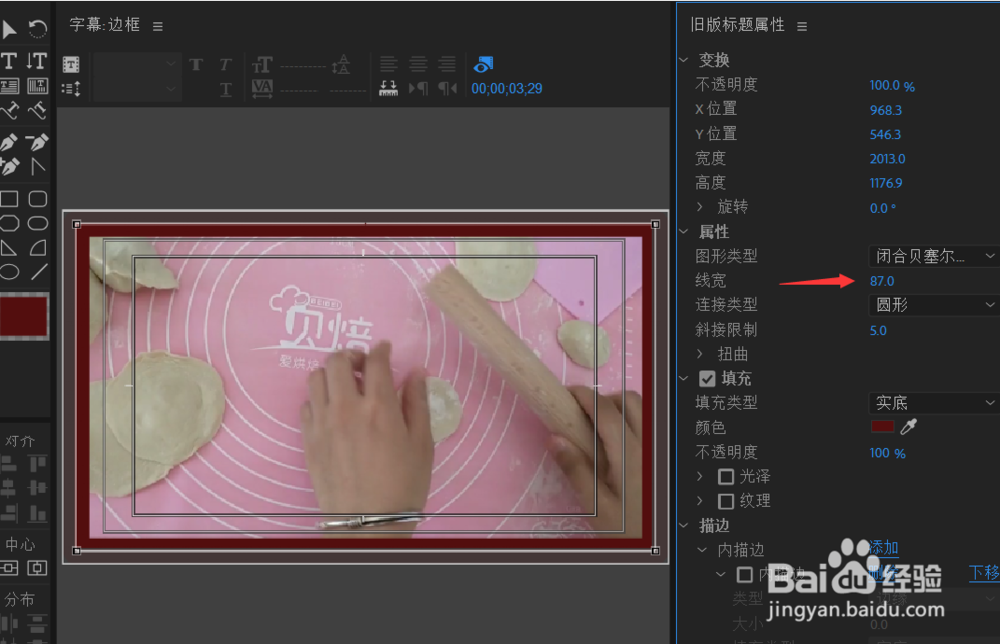The width and height of the screenshot is (1000, 644).
Task: Click the fill 颜色 dark red swatch
Action: 883,427
